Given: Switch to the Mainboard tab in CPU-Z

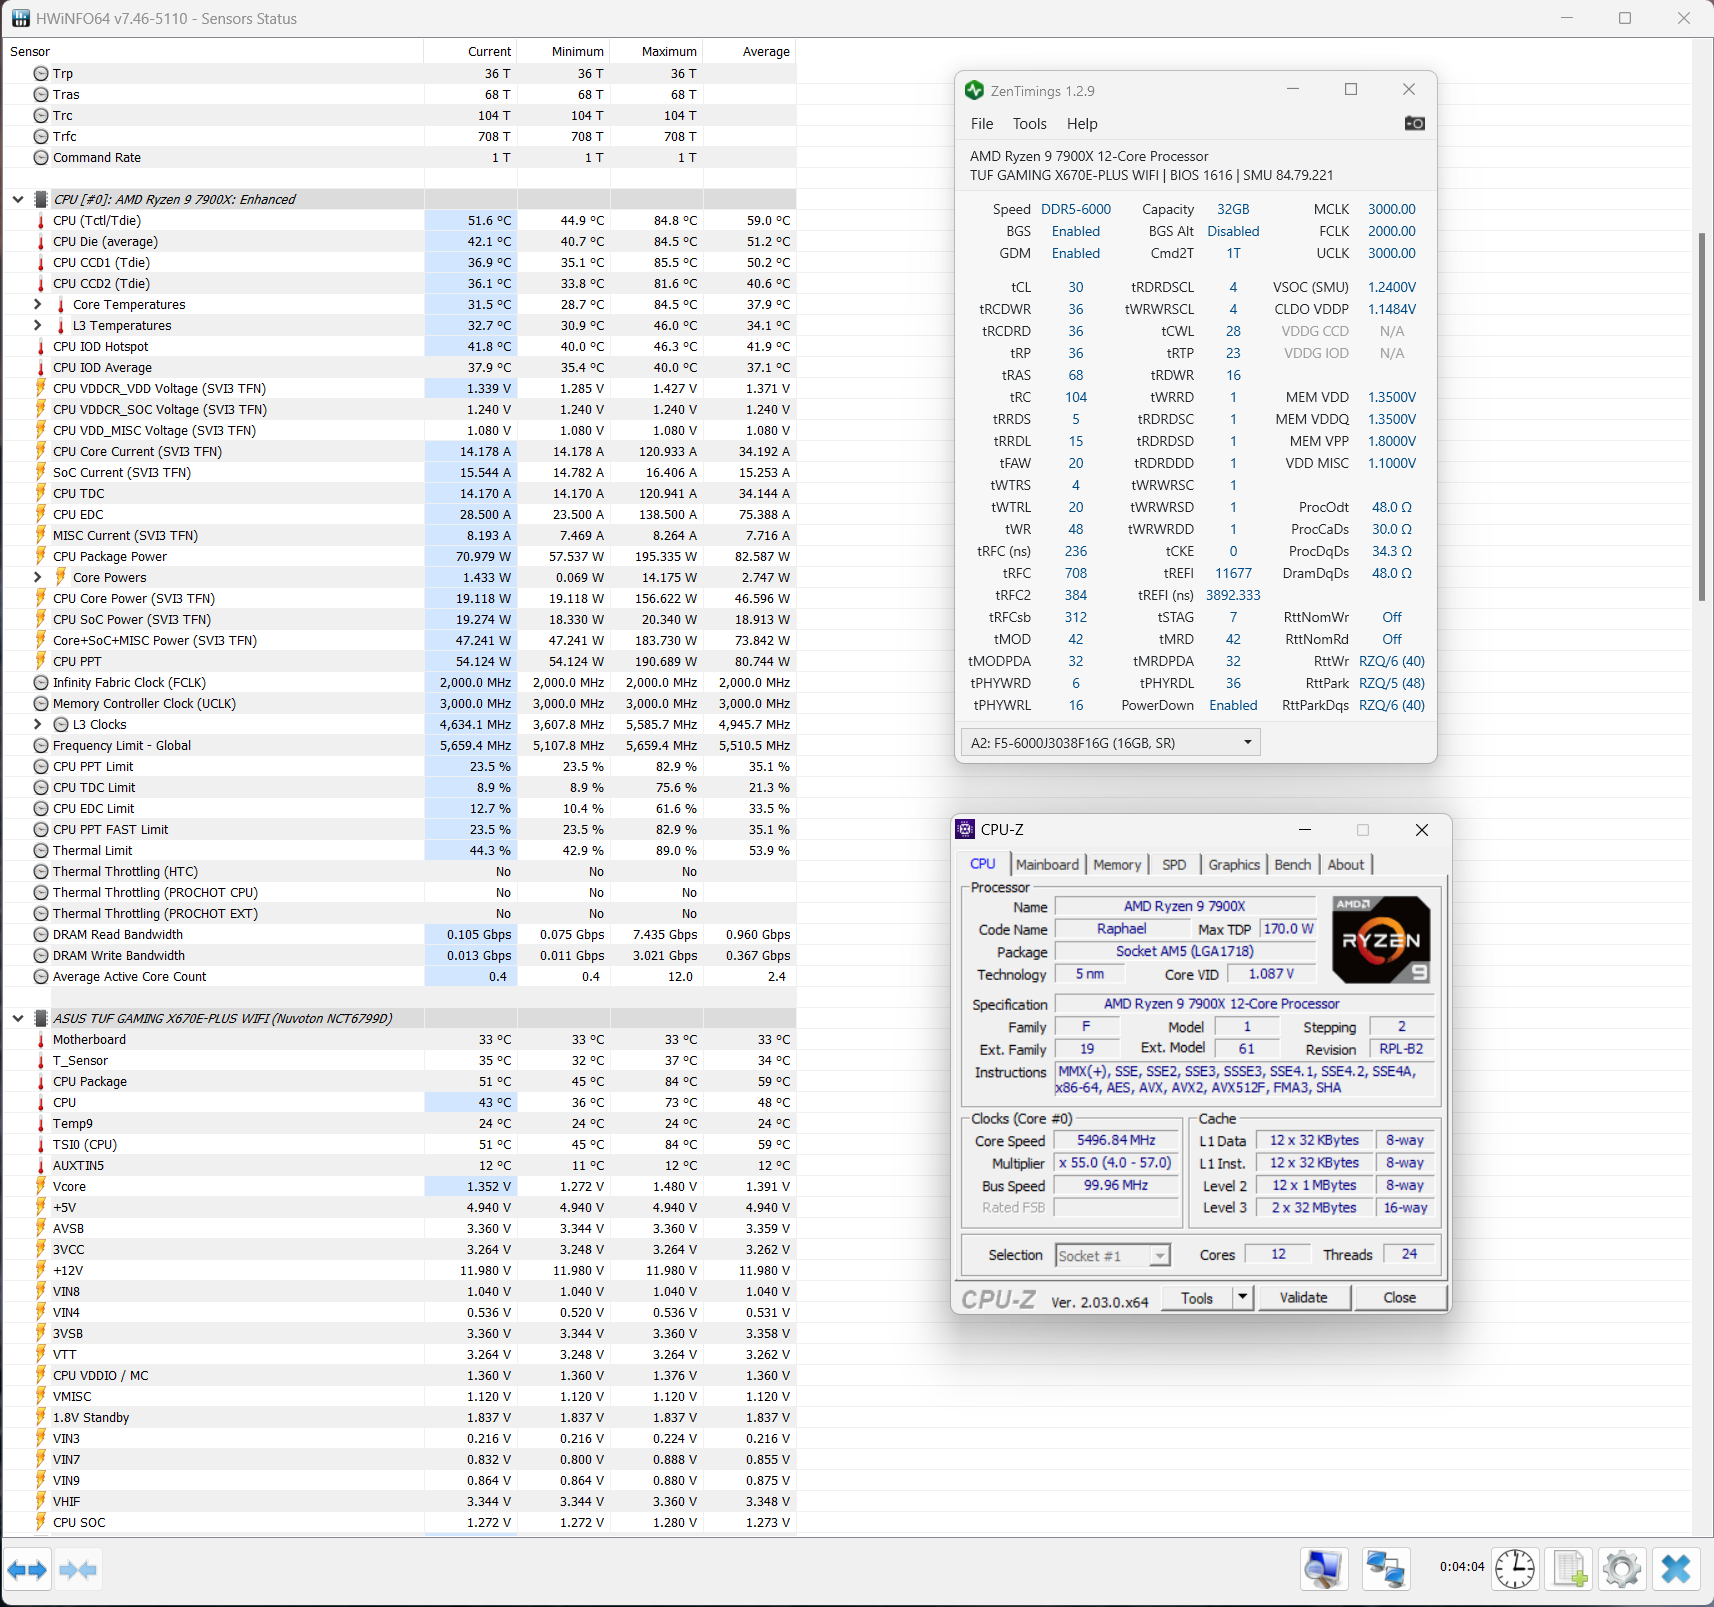Looking at the screenshot, I should click(1047, 865).
